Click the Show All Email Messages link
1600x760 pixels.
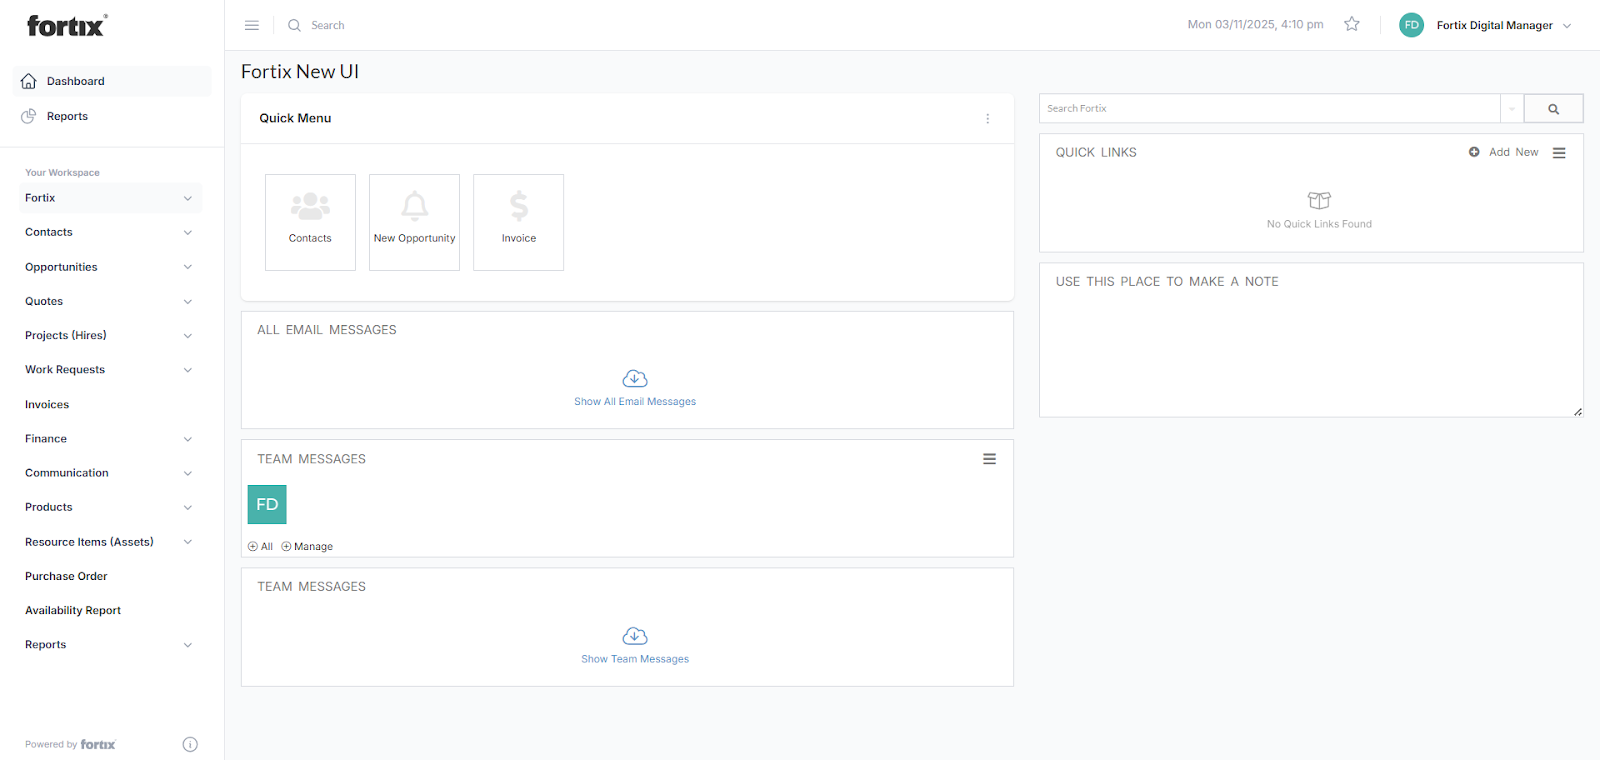(635, 401)
